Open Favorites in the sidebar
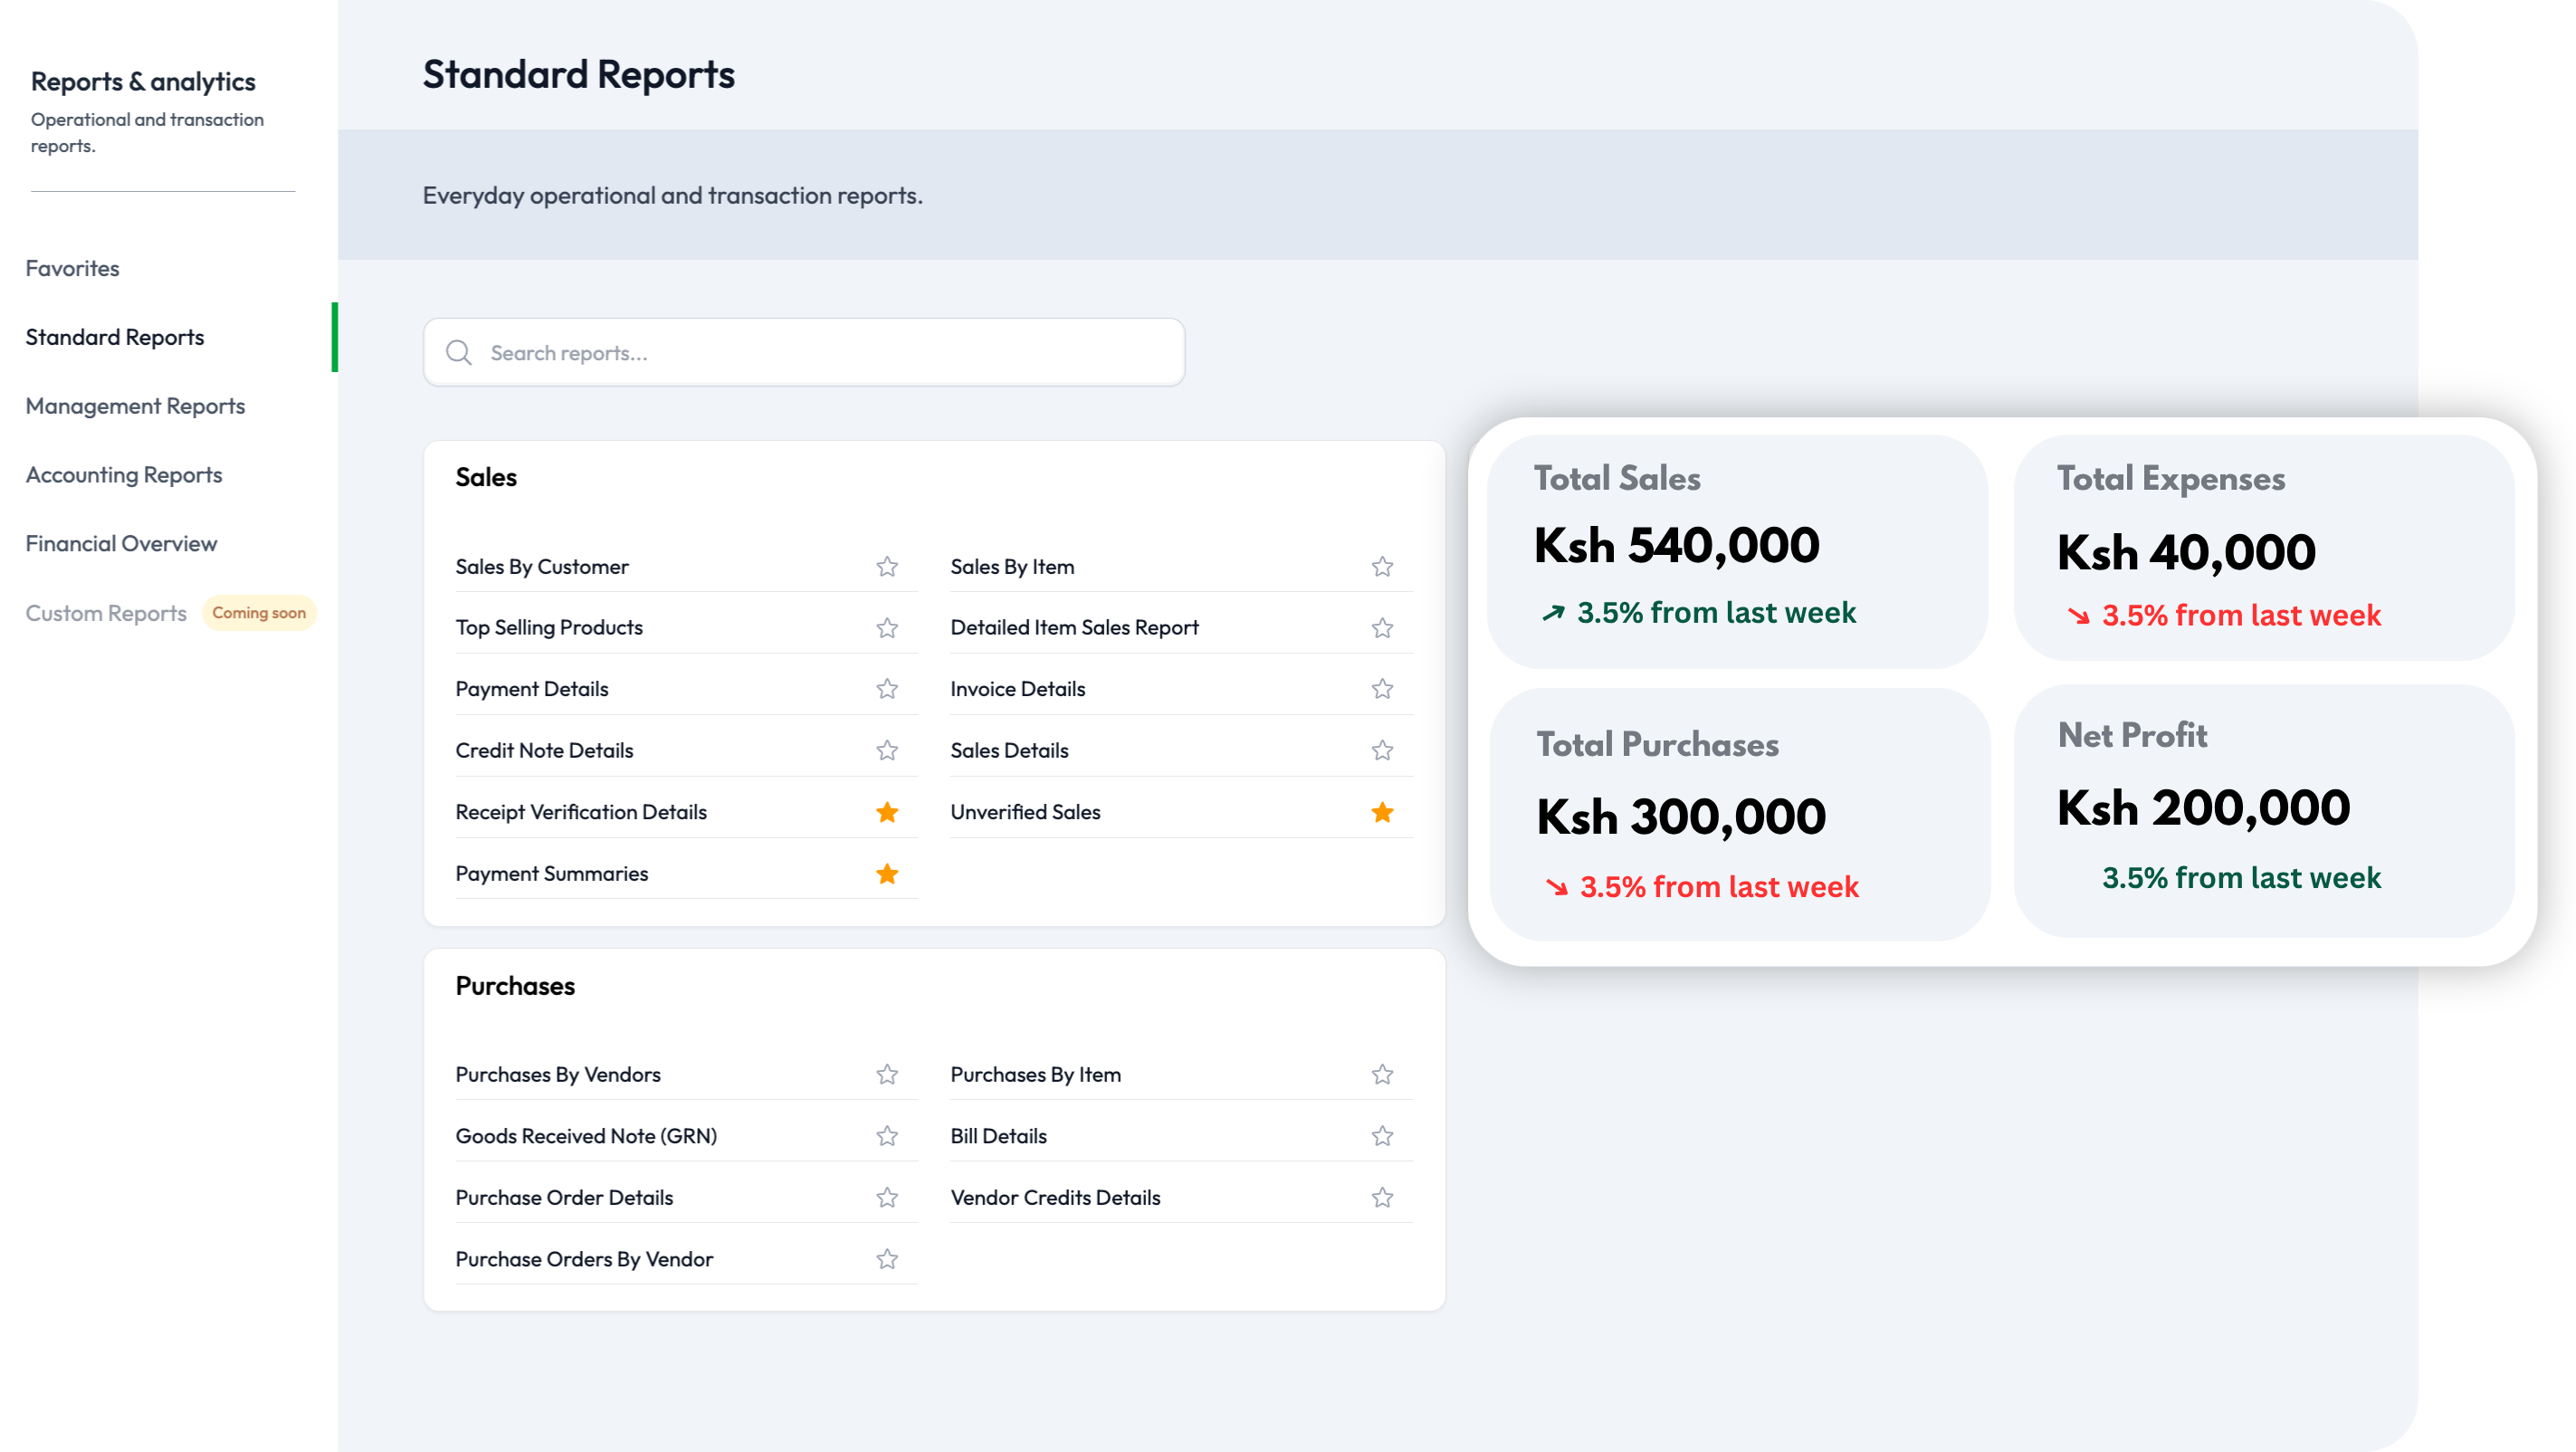Screen dimensions: 2576x1452 pyautogui.click(x=72, y=268)
